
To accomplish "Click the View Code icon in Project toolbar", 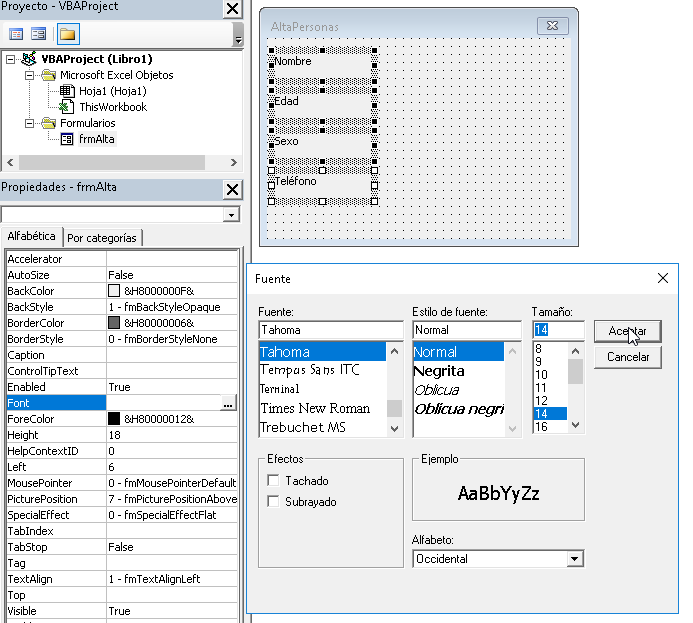I will [x=16, y=34].
